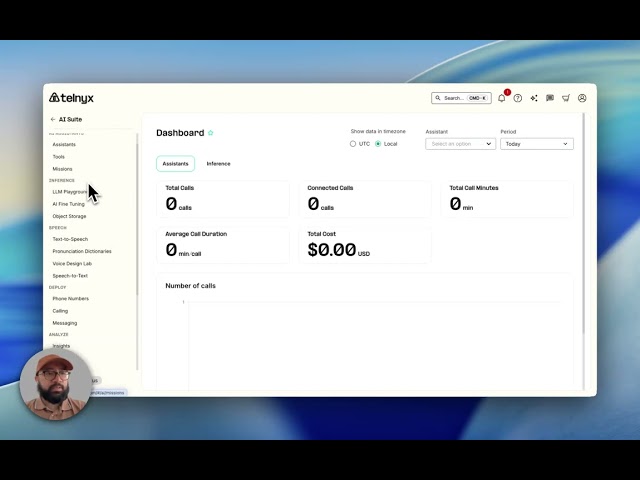Open the Assistant select dropdown

[x=460, y=144]
